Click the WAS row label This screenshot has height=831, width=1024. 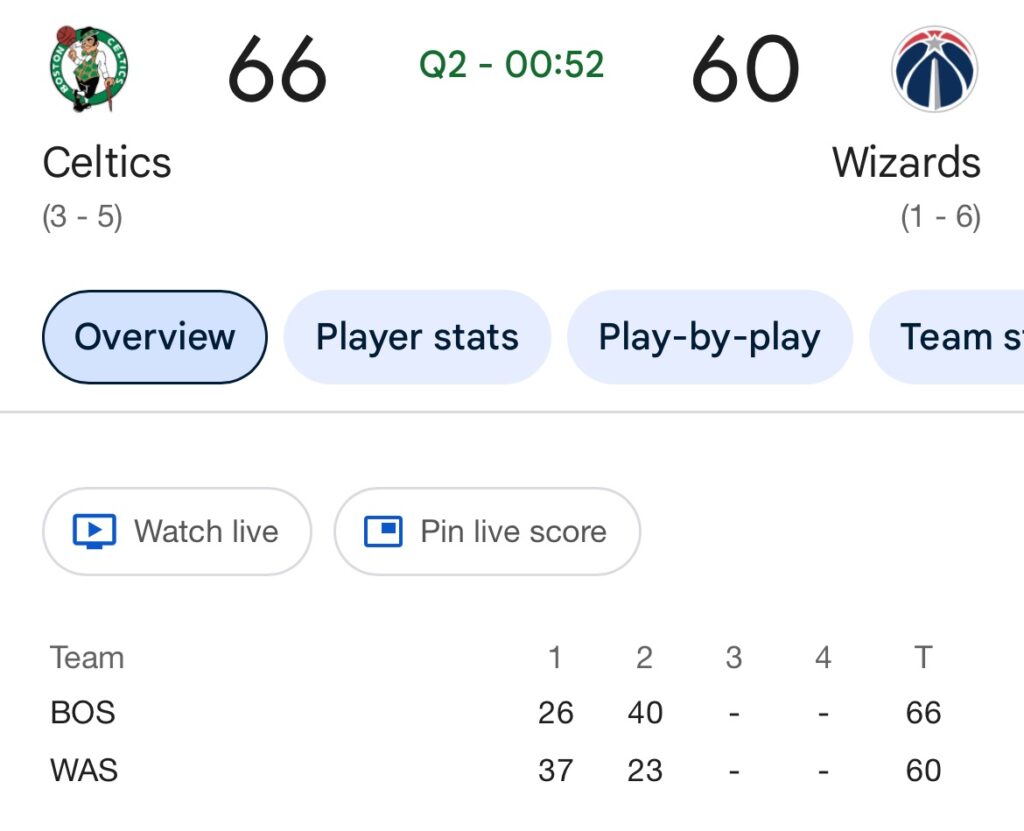point(84,771)
